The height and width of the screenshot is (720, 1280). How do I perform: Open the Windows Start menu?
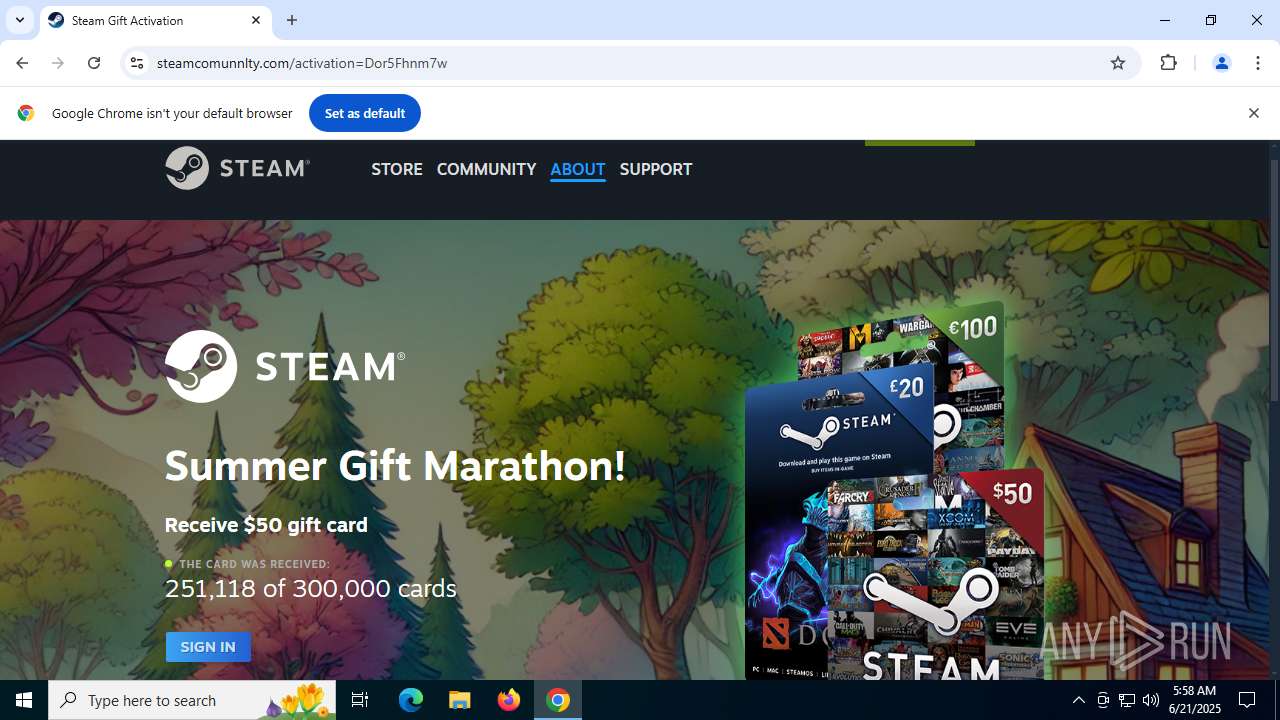click(24, 700)
